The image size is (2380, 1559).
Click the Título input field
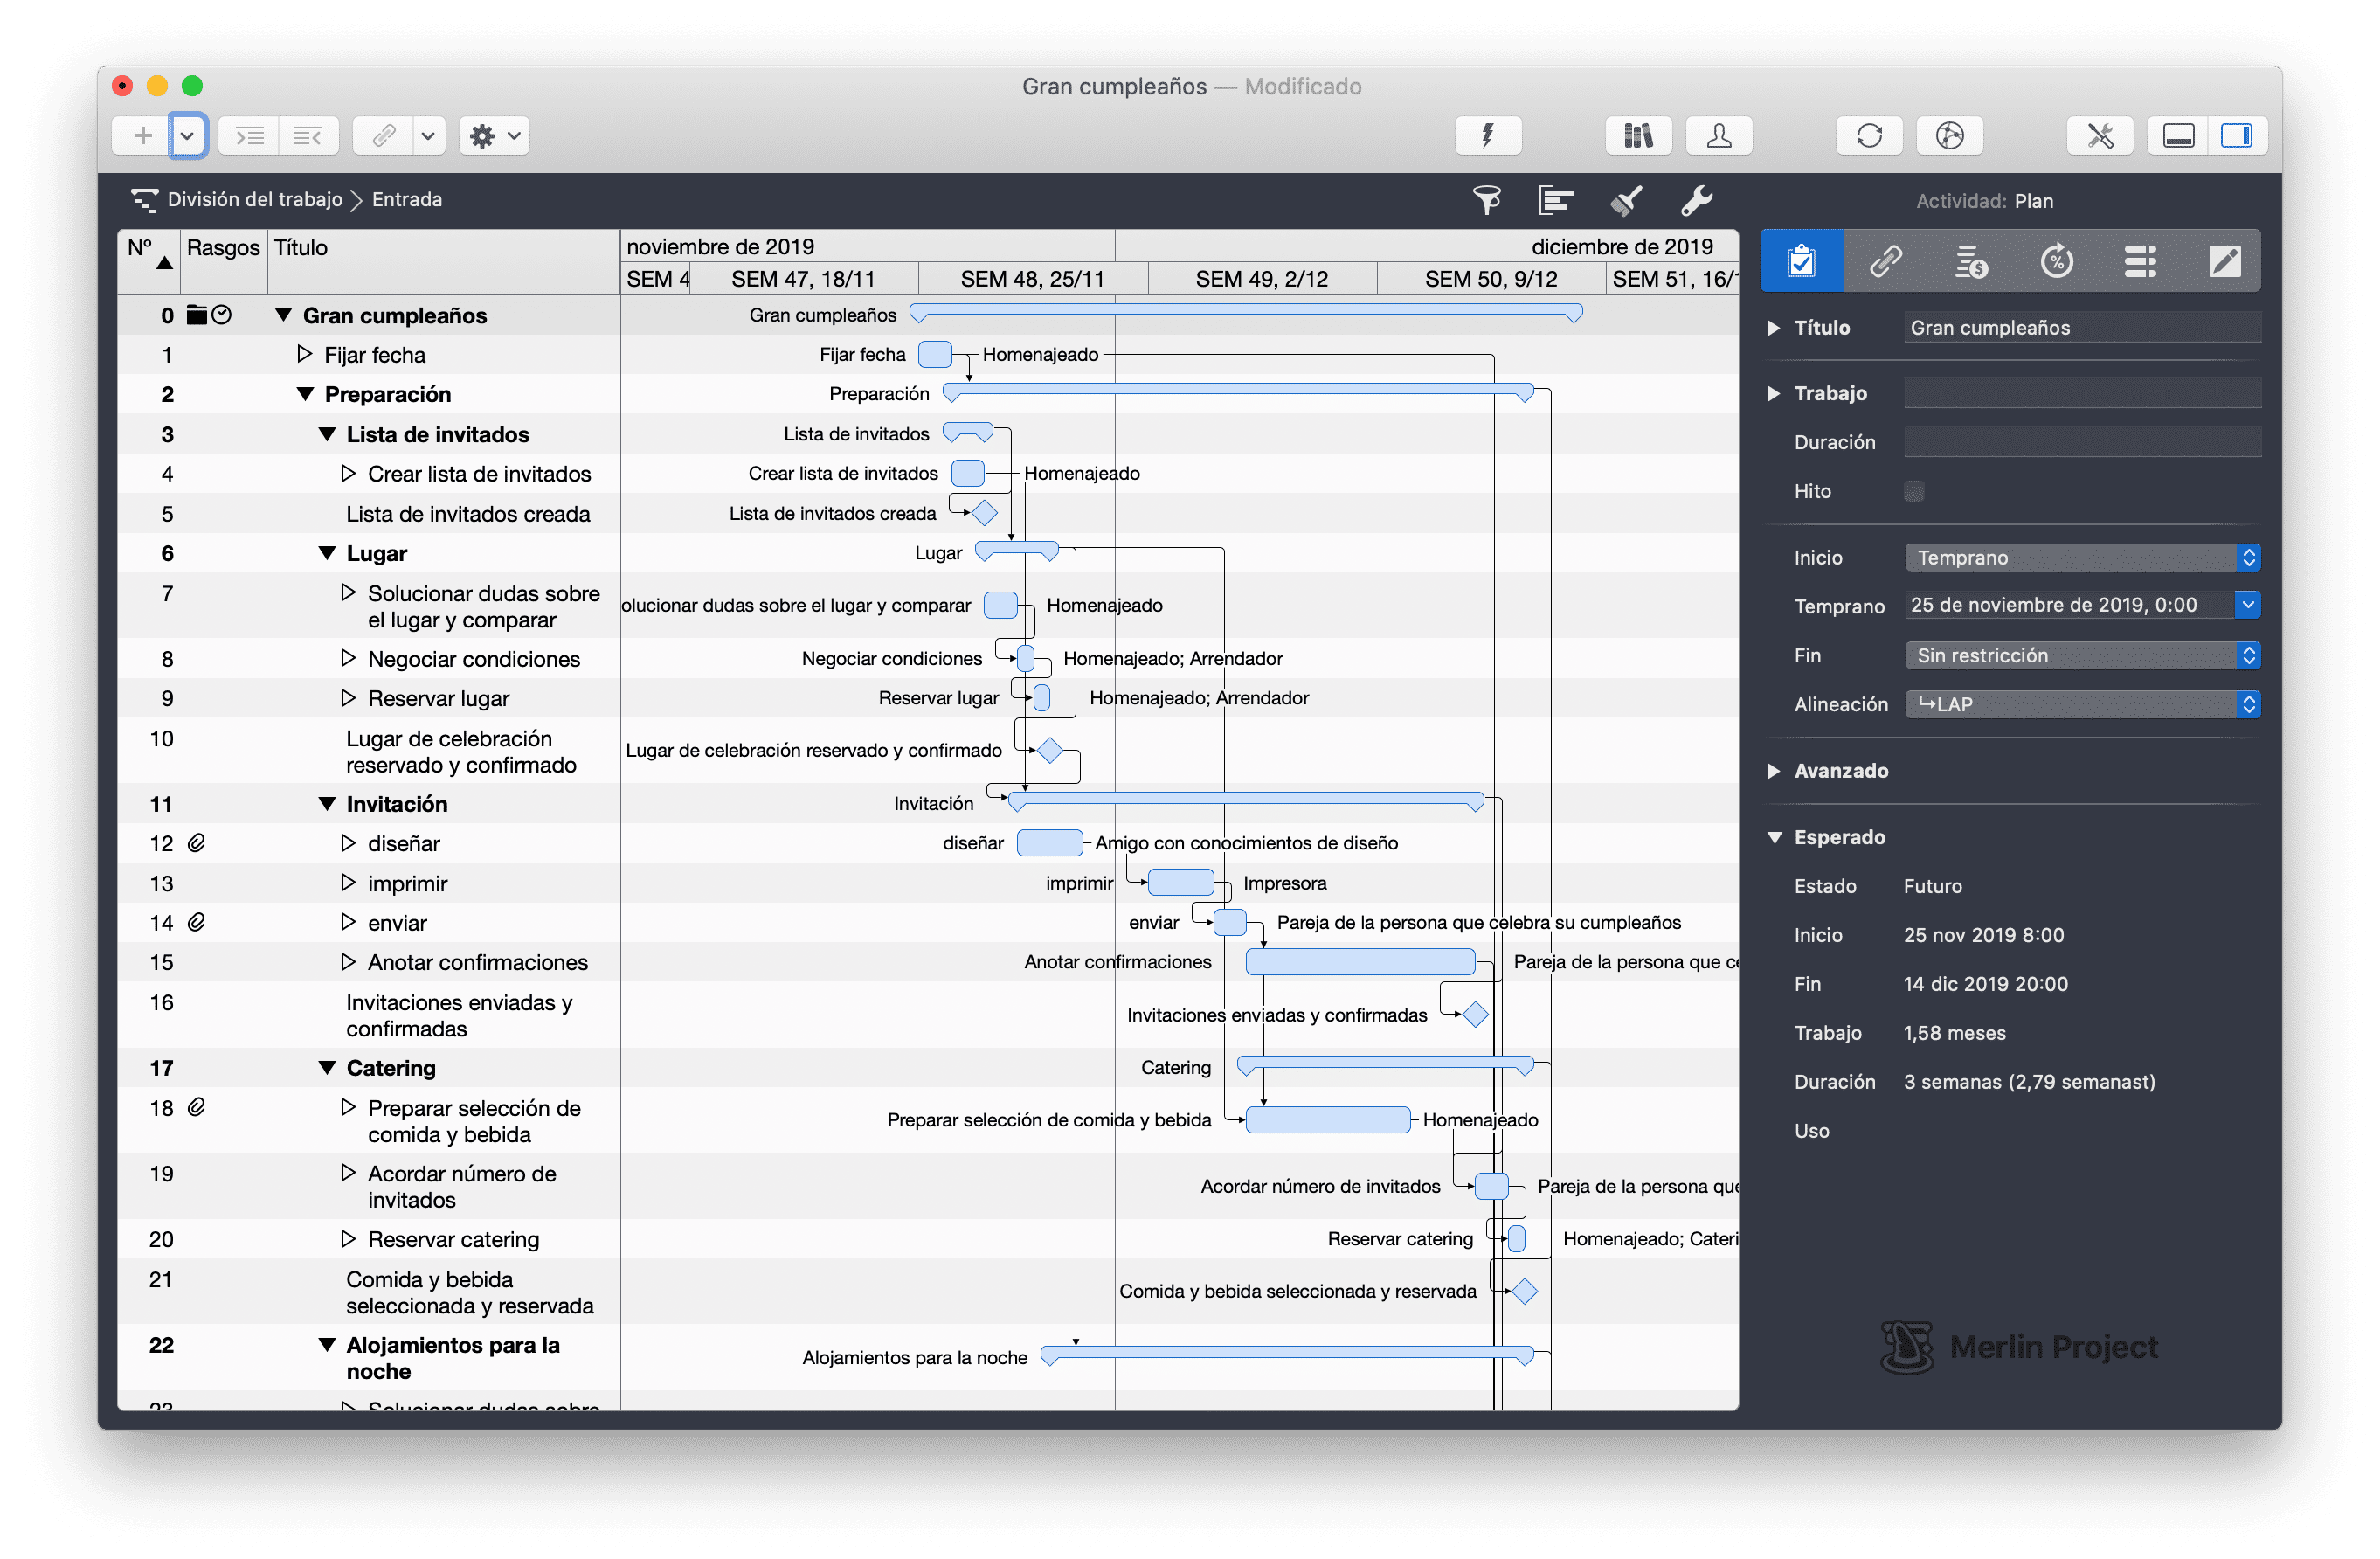coord(2082,328)
